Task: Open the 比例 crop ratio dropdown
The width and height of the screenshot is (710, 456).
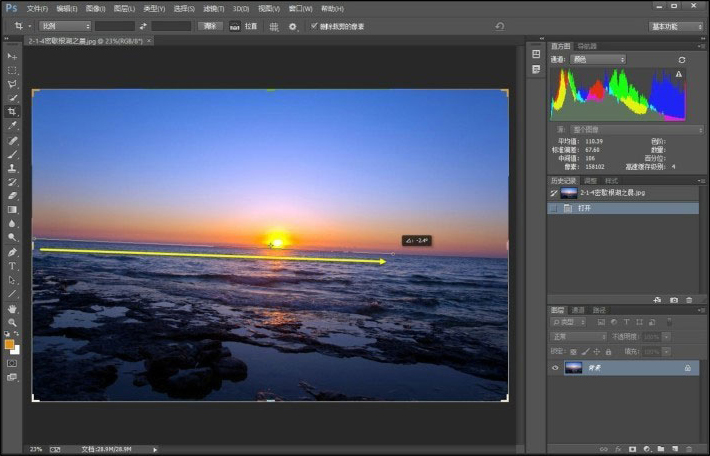Action: [64, 26]
